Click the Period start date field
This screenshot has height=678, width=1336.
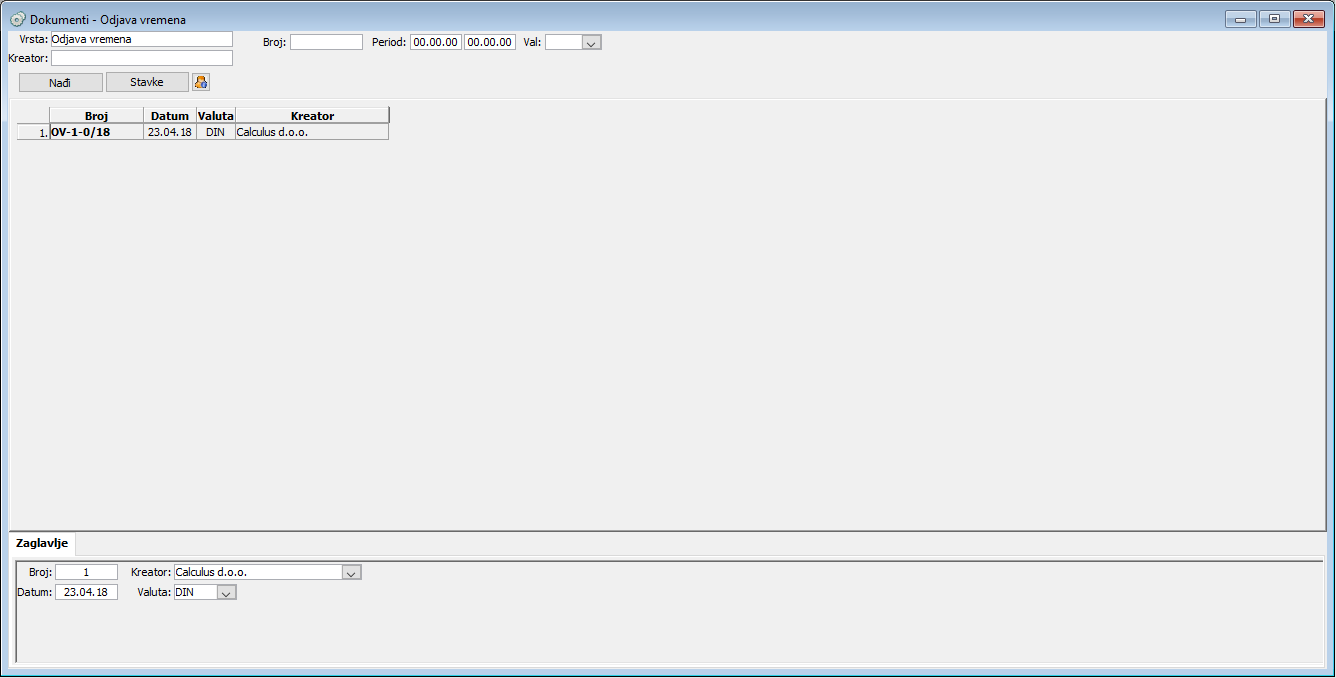[435, 42]
